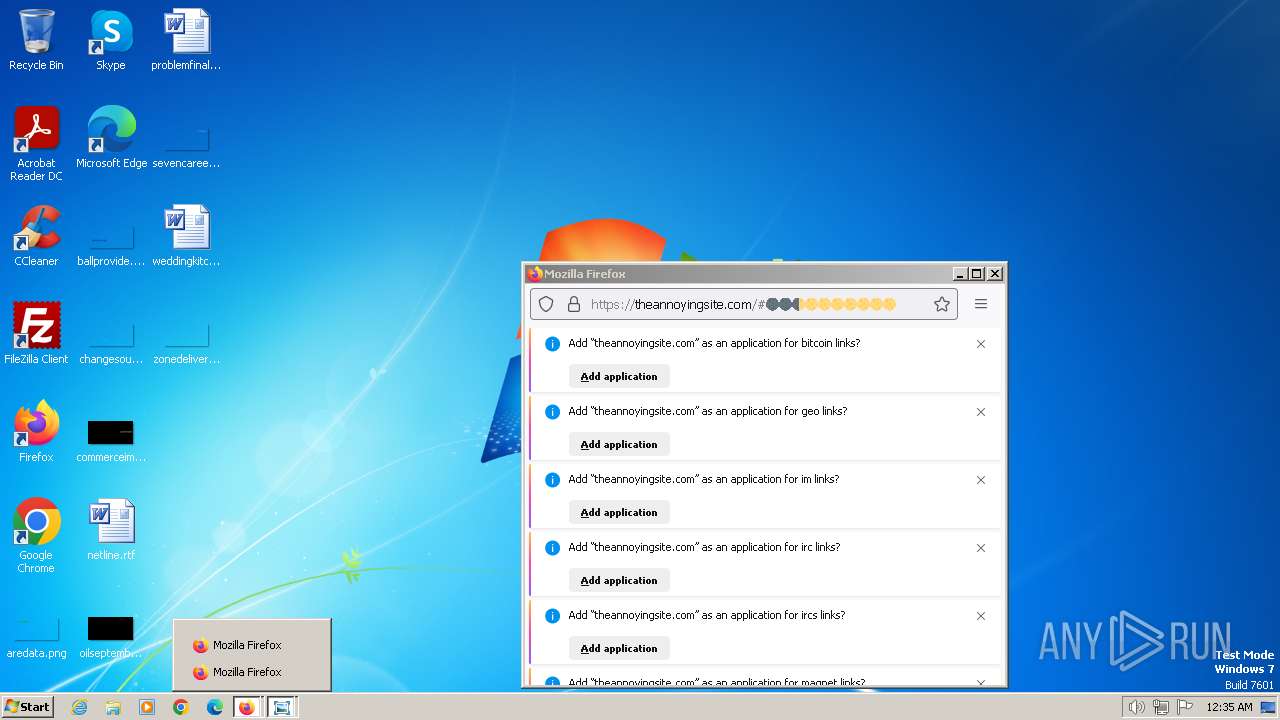Launch the CCleaner desktop shortcut

point(36,236)
